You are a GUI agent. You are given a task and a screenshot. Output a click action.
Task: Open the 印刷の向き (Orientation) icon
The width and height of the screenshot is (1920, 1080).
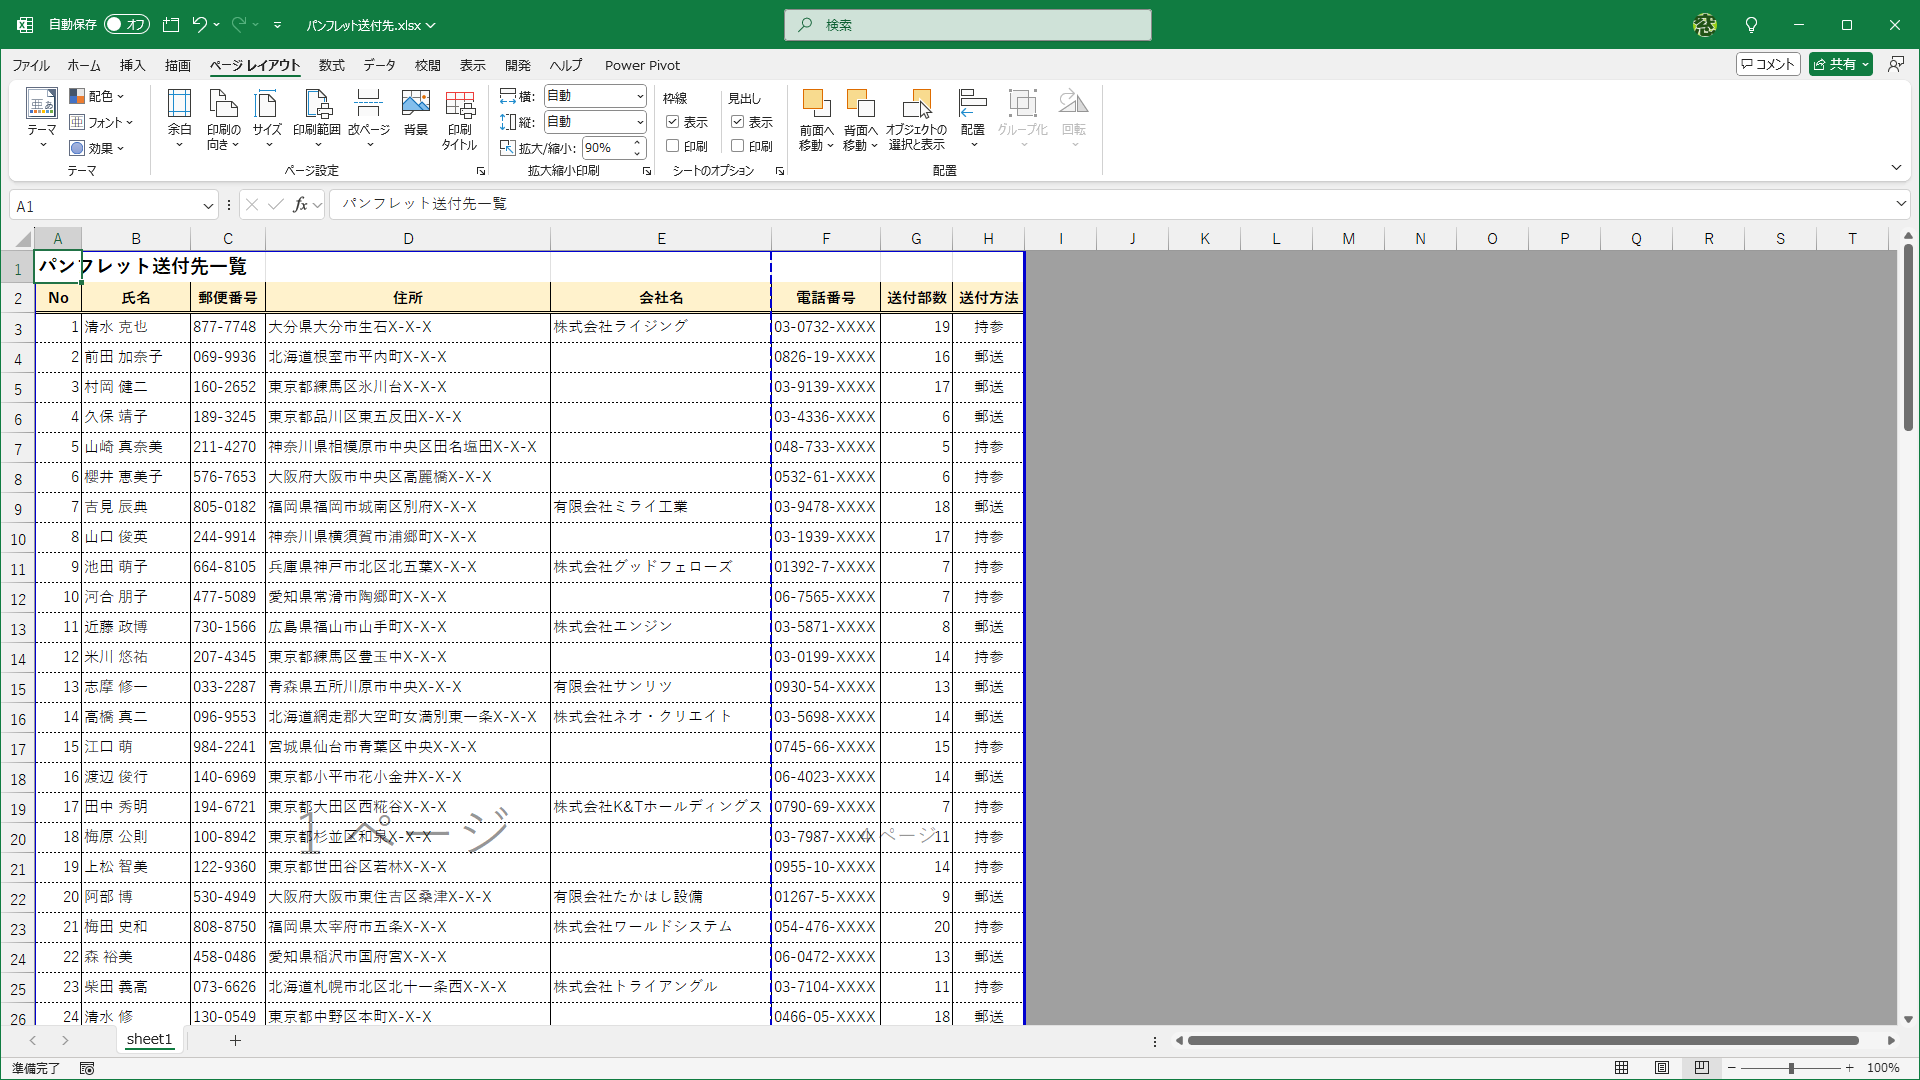(x=222, y=115)
